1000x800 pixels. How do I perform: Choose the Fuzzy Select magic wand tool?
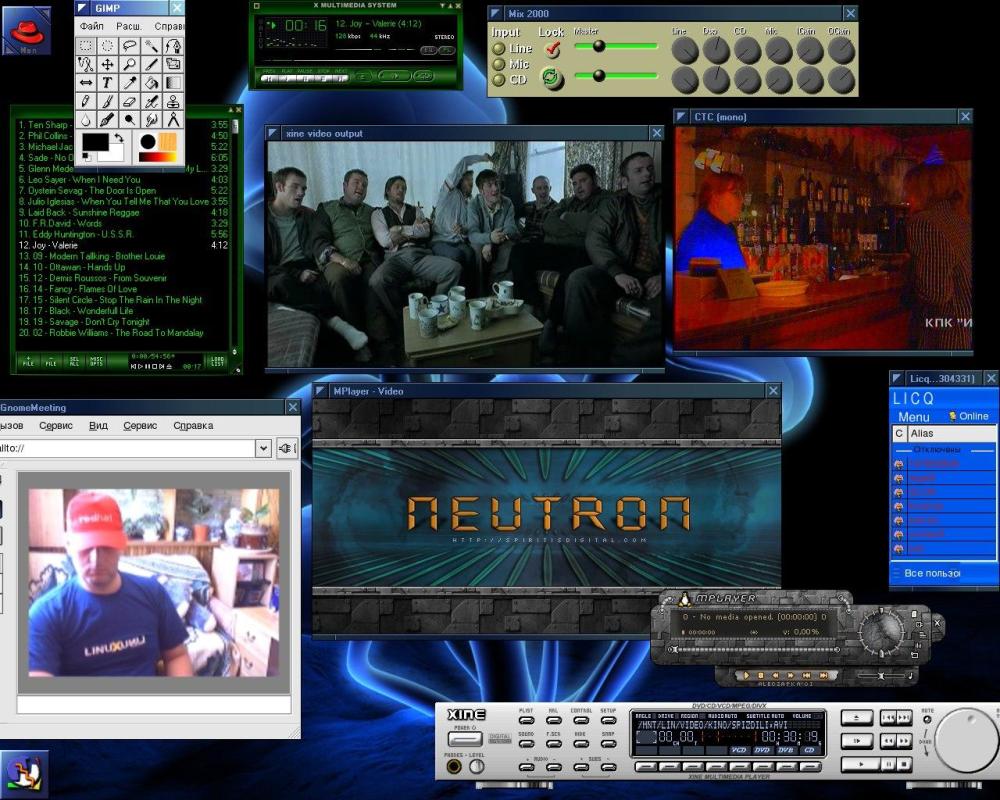pyautogui.click(x=151, y=46)
